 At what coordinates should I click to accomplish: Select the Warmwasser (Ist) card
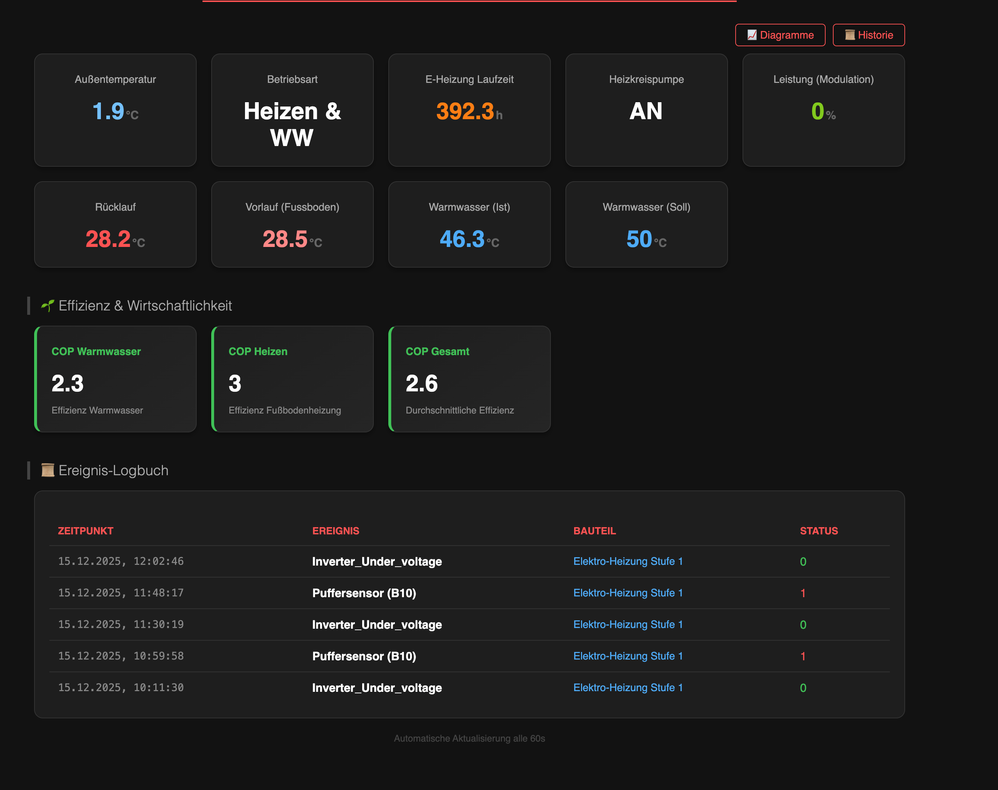pyautogui.click(x=469, y=225)
